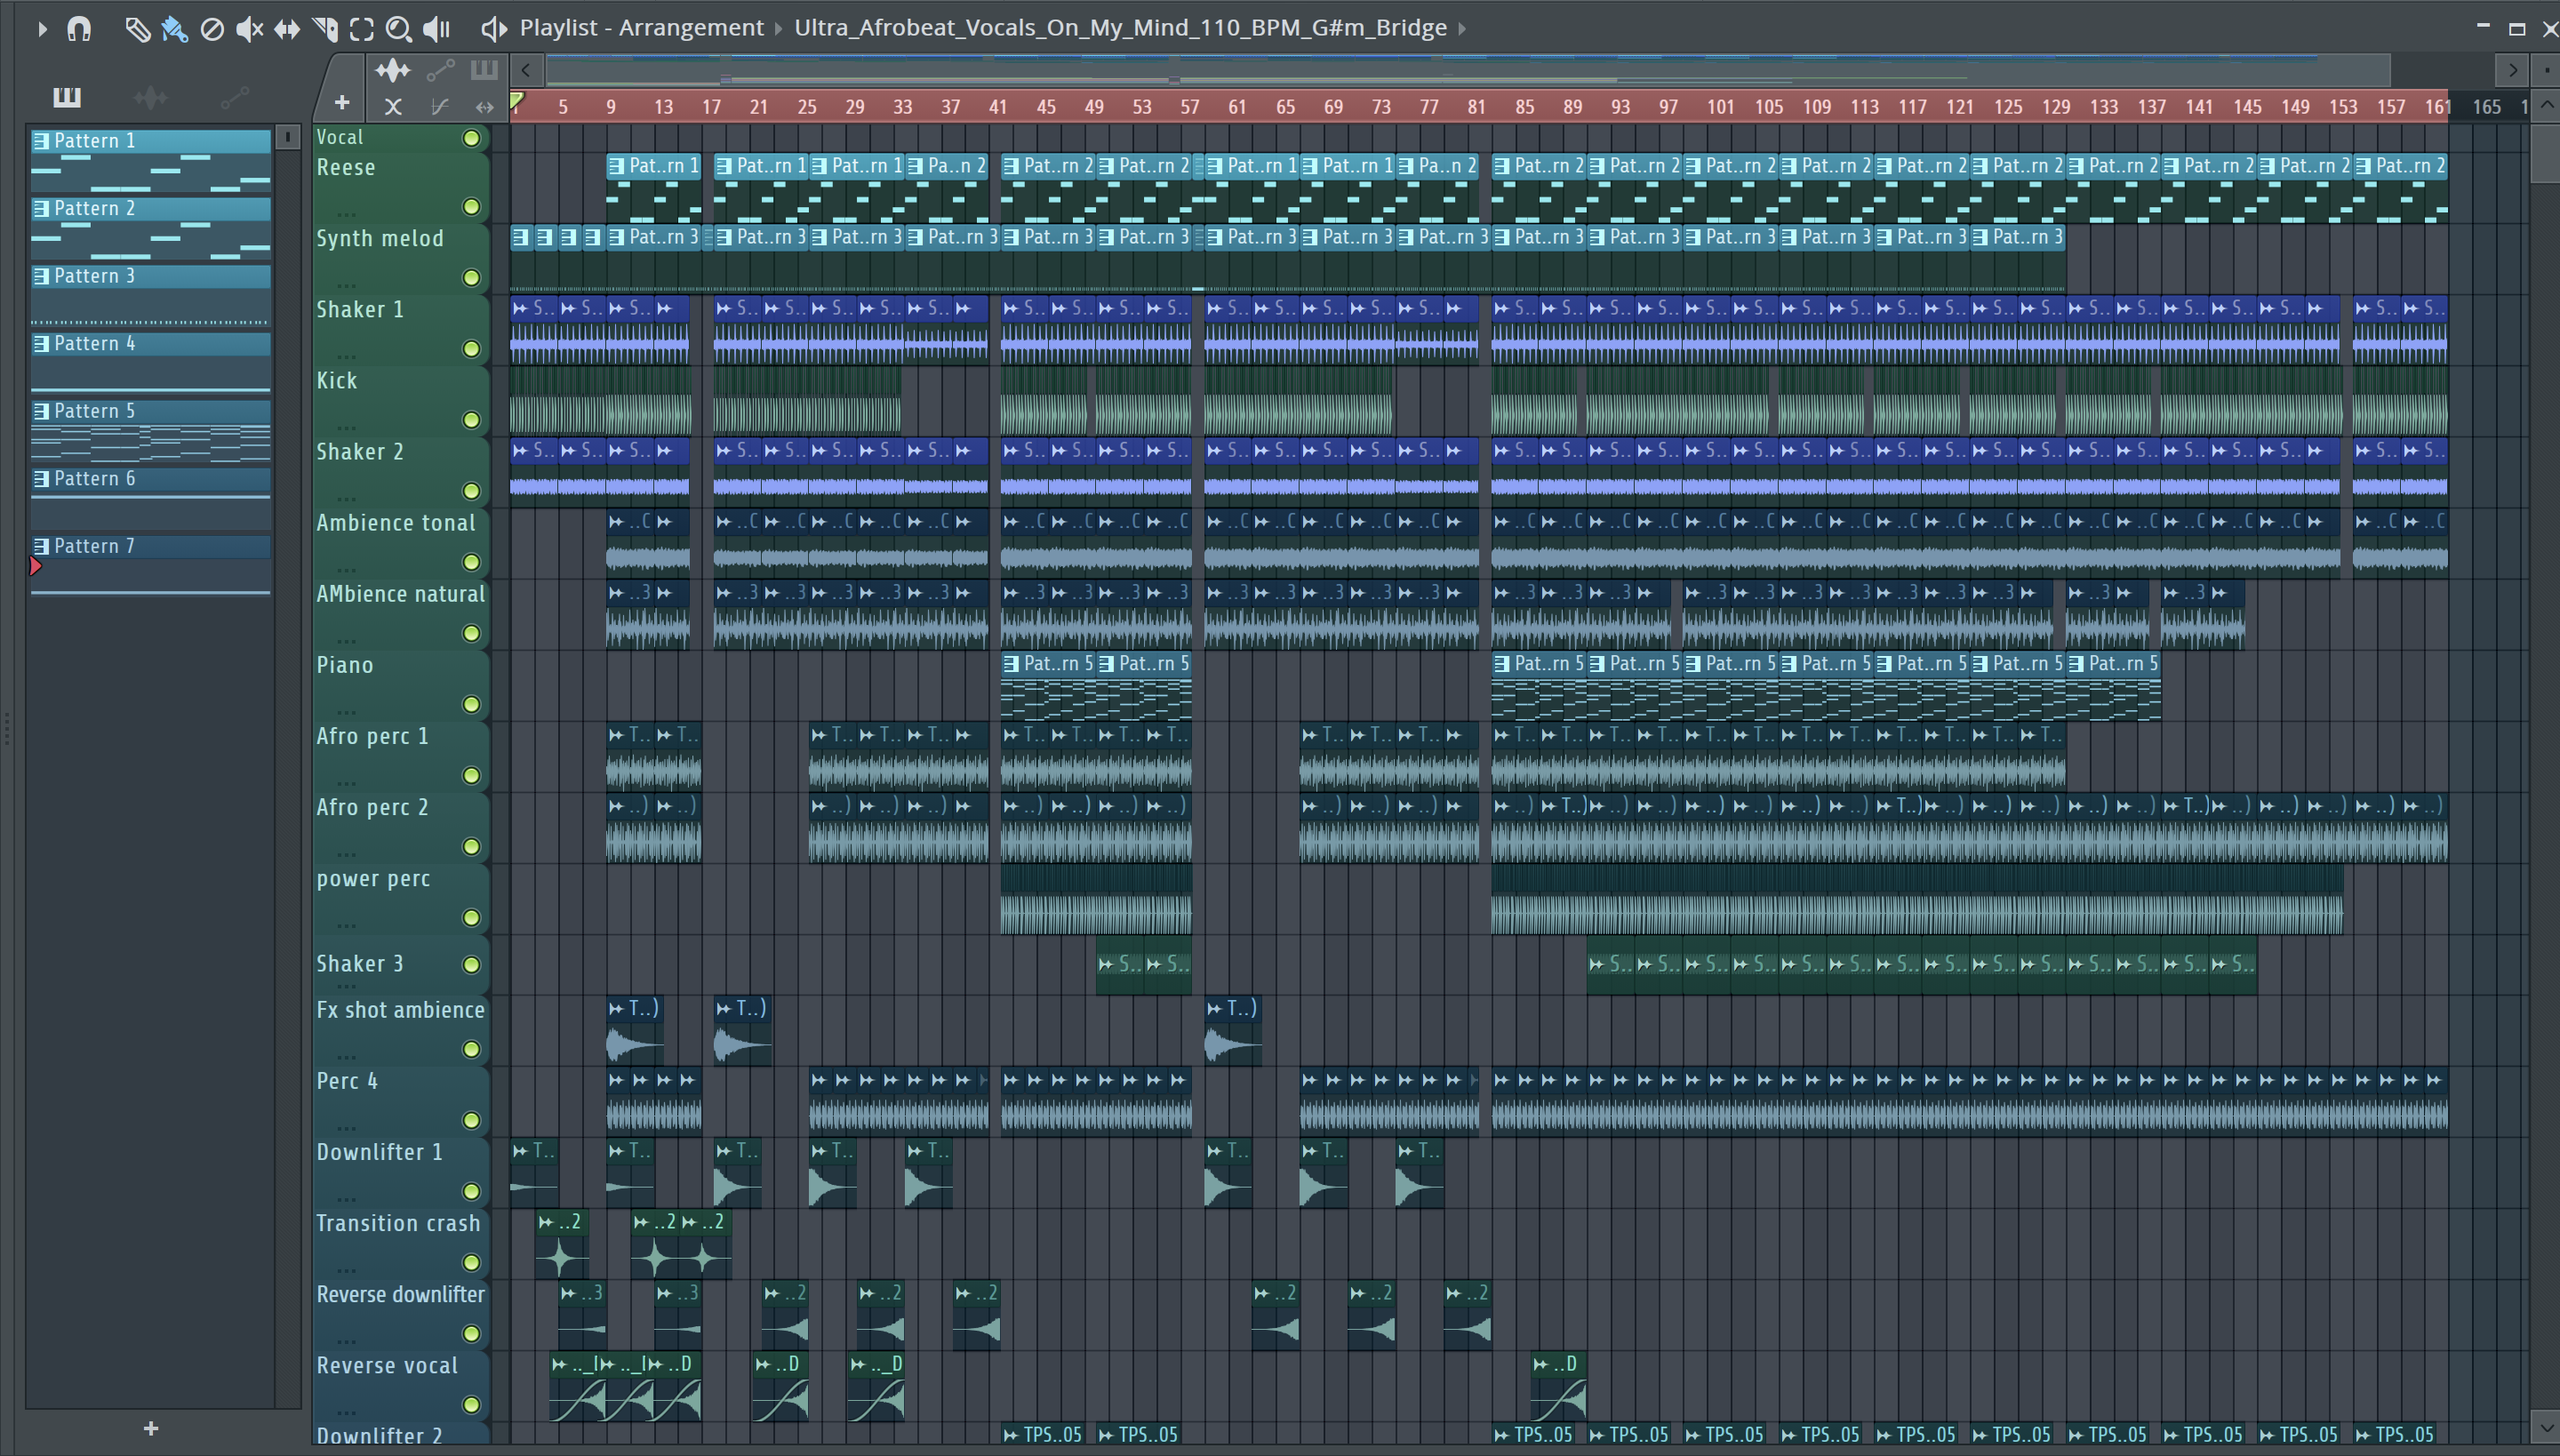This screenshot has width=2560, height=1456.
Task: Toggle the magnet snap icon
Action: 79,29
